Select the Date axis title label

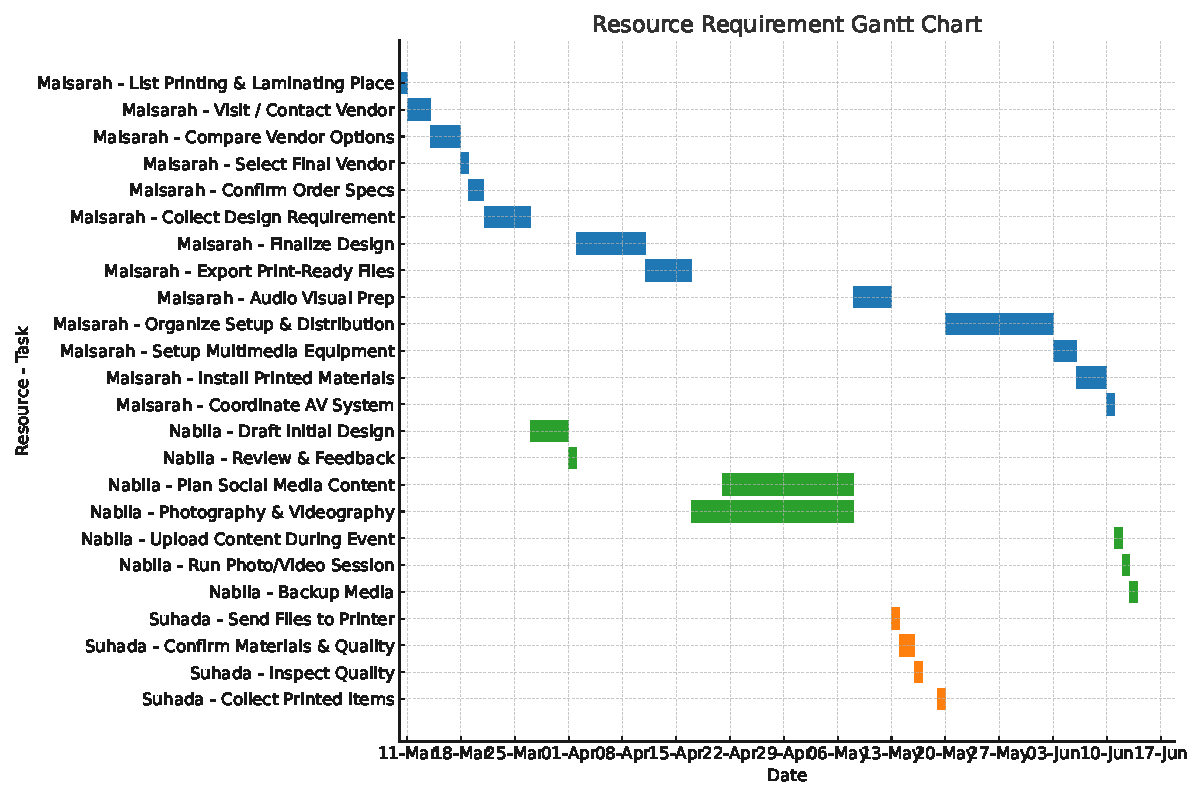tap(789, 775)
